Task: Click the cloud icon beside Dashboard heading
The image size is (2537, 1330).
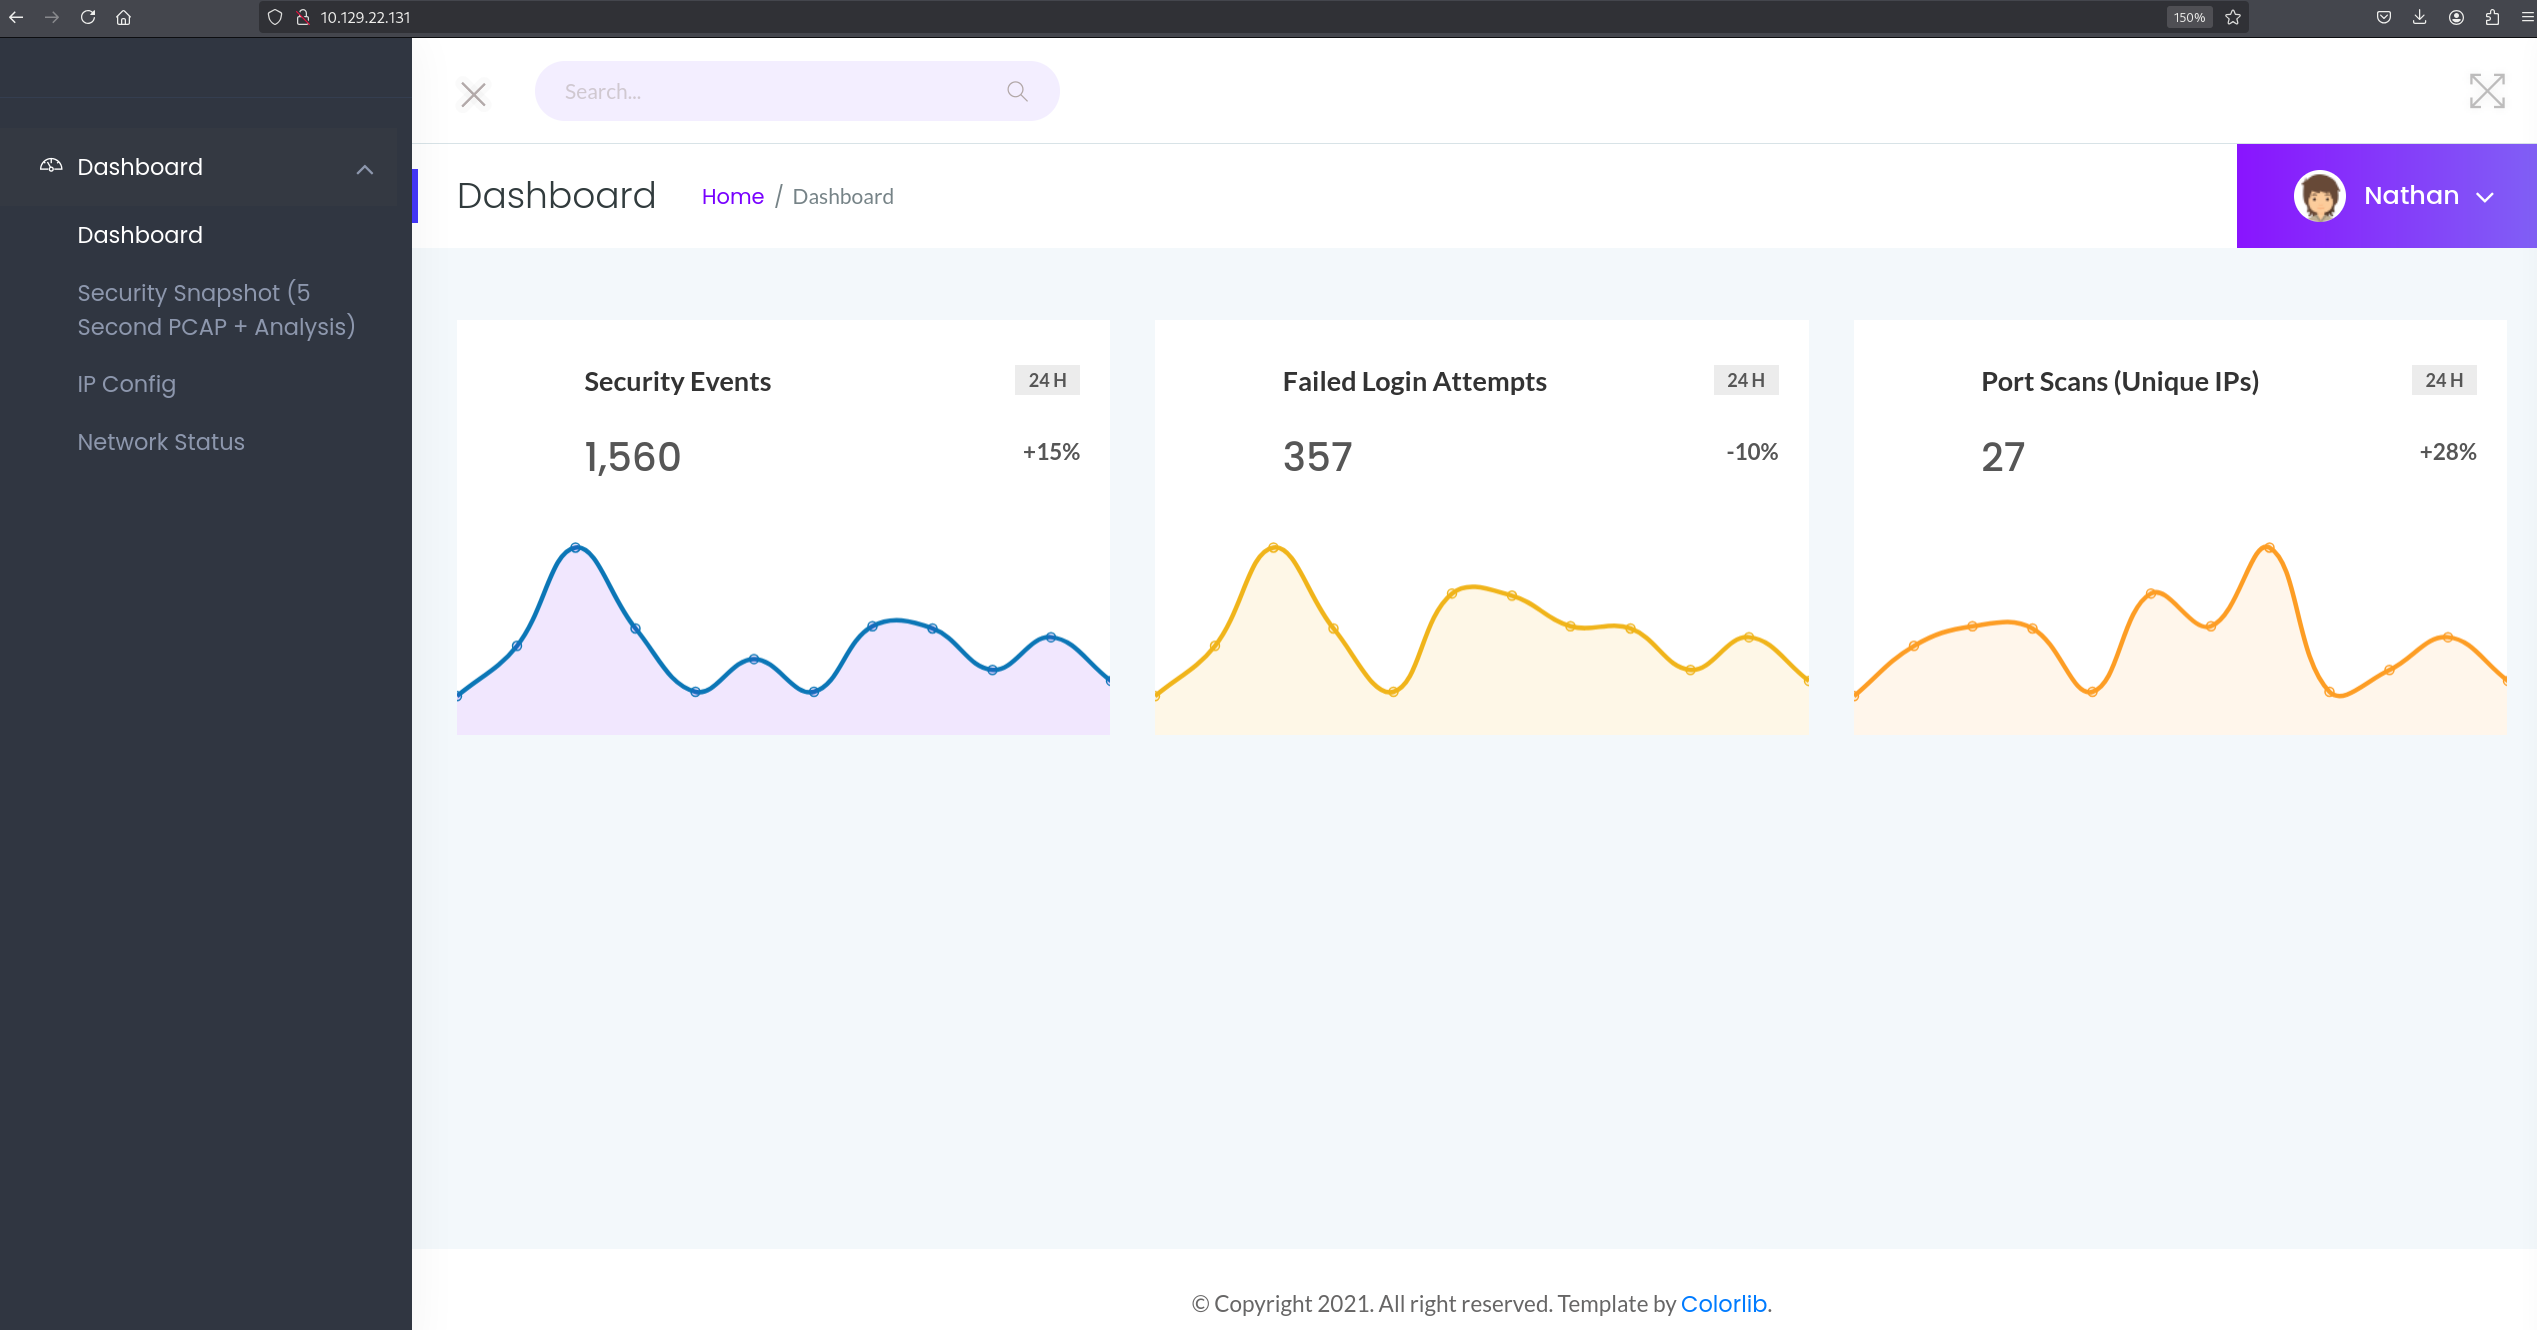Action: (x=50, y=165)
